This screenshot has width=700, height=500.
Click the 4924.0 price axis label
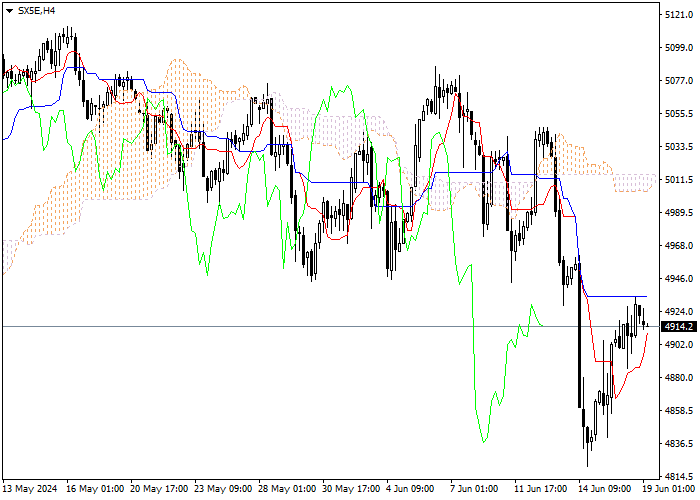coord(679,312)
